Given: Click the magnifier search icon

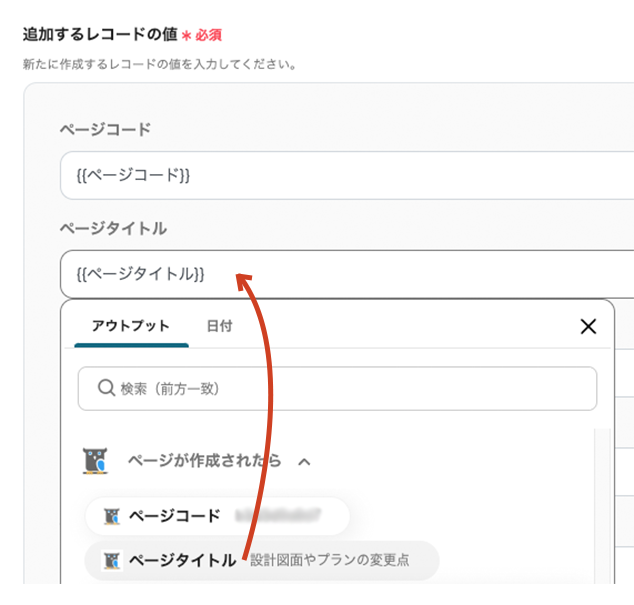Looking at the screenshot, I should (106, 388).
